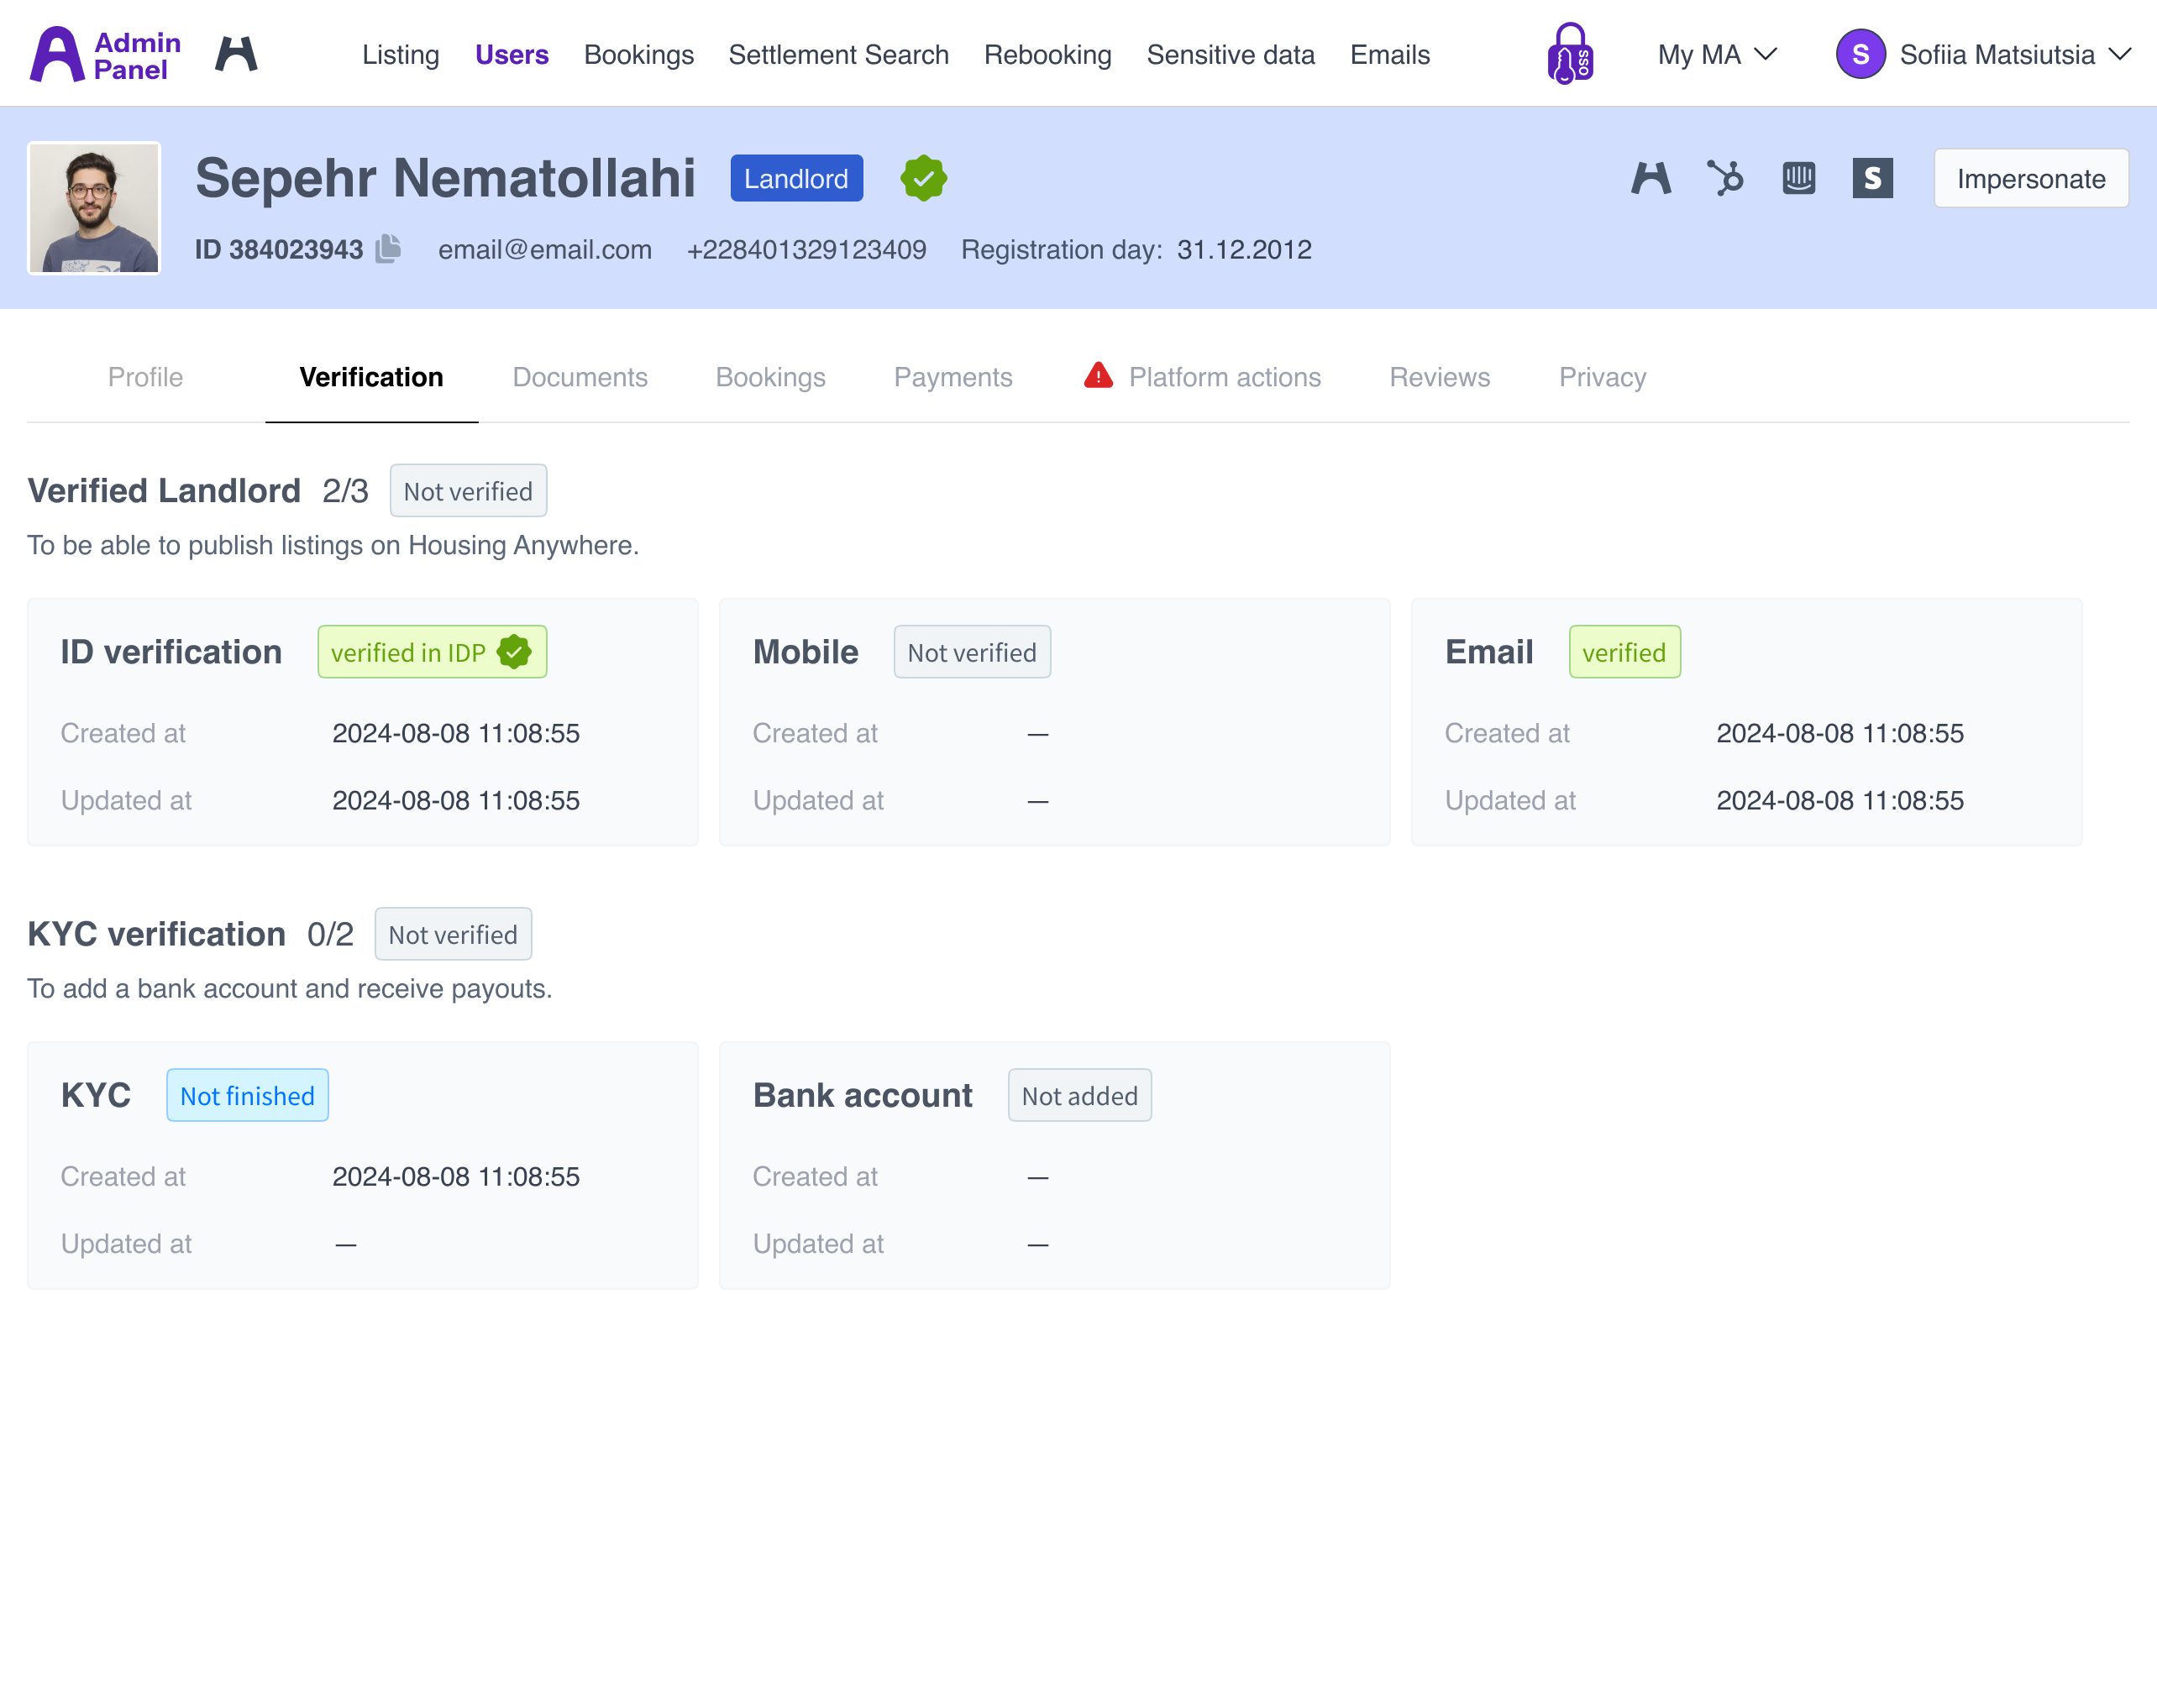Click the email@email.com address
Image resolution: width=2157 pixels, height=1708 pixels.
click(545, 249)
